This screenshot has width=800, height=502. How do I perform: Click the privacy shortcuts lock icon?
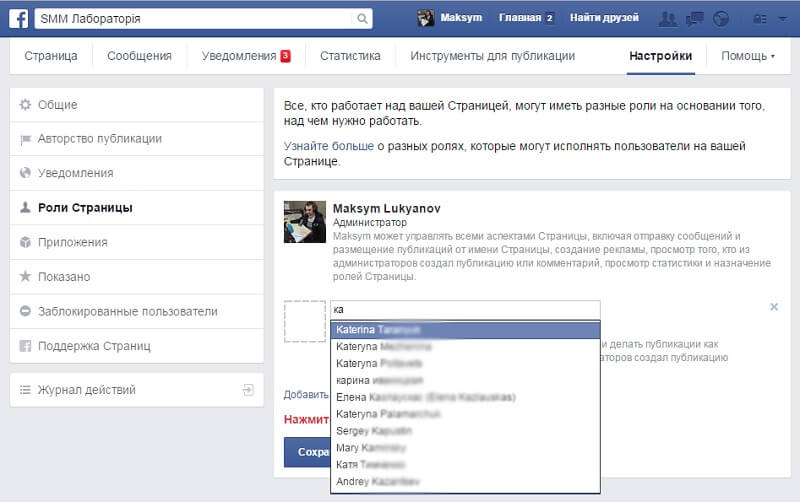[x=760, y=18]
